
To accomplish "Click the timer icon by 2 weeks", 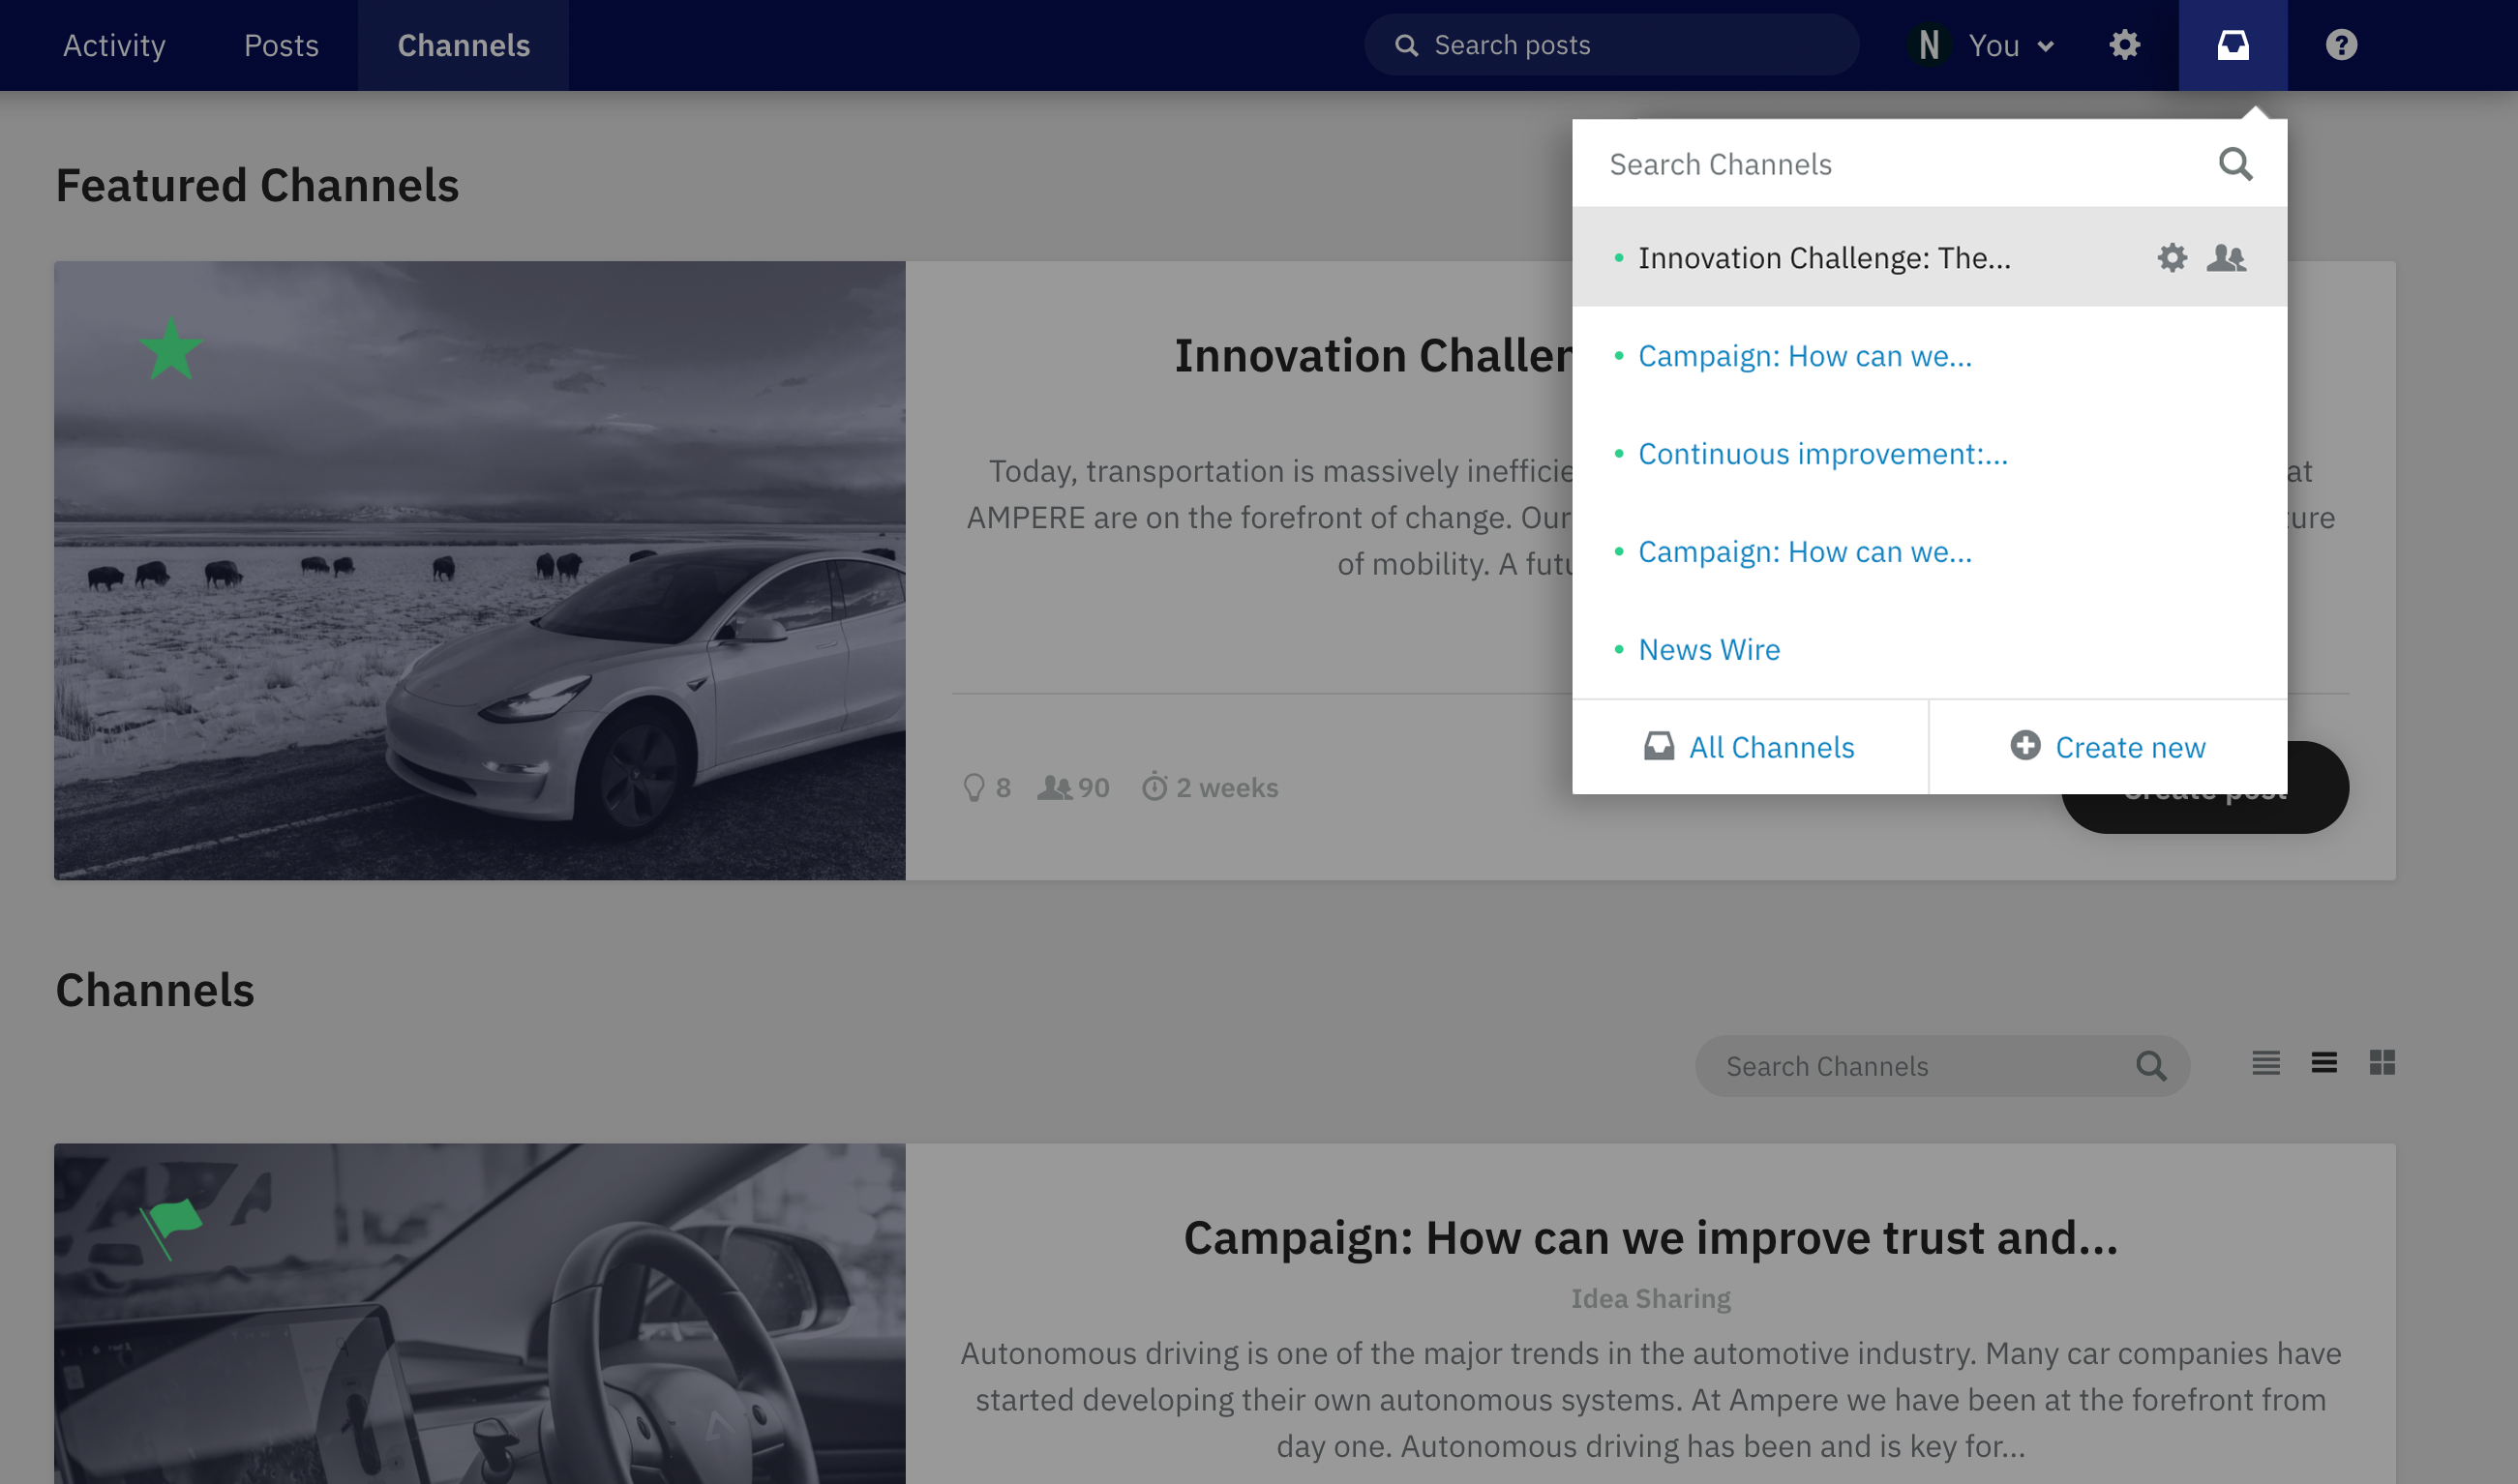I will (x=1154, y=787).
